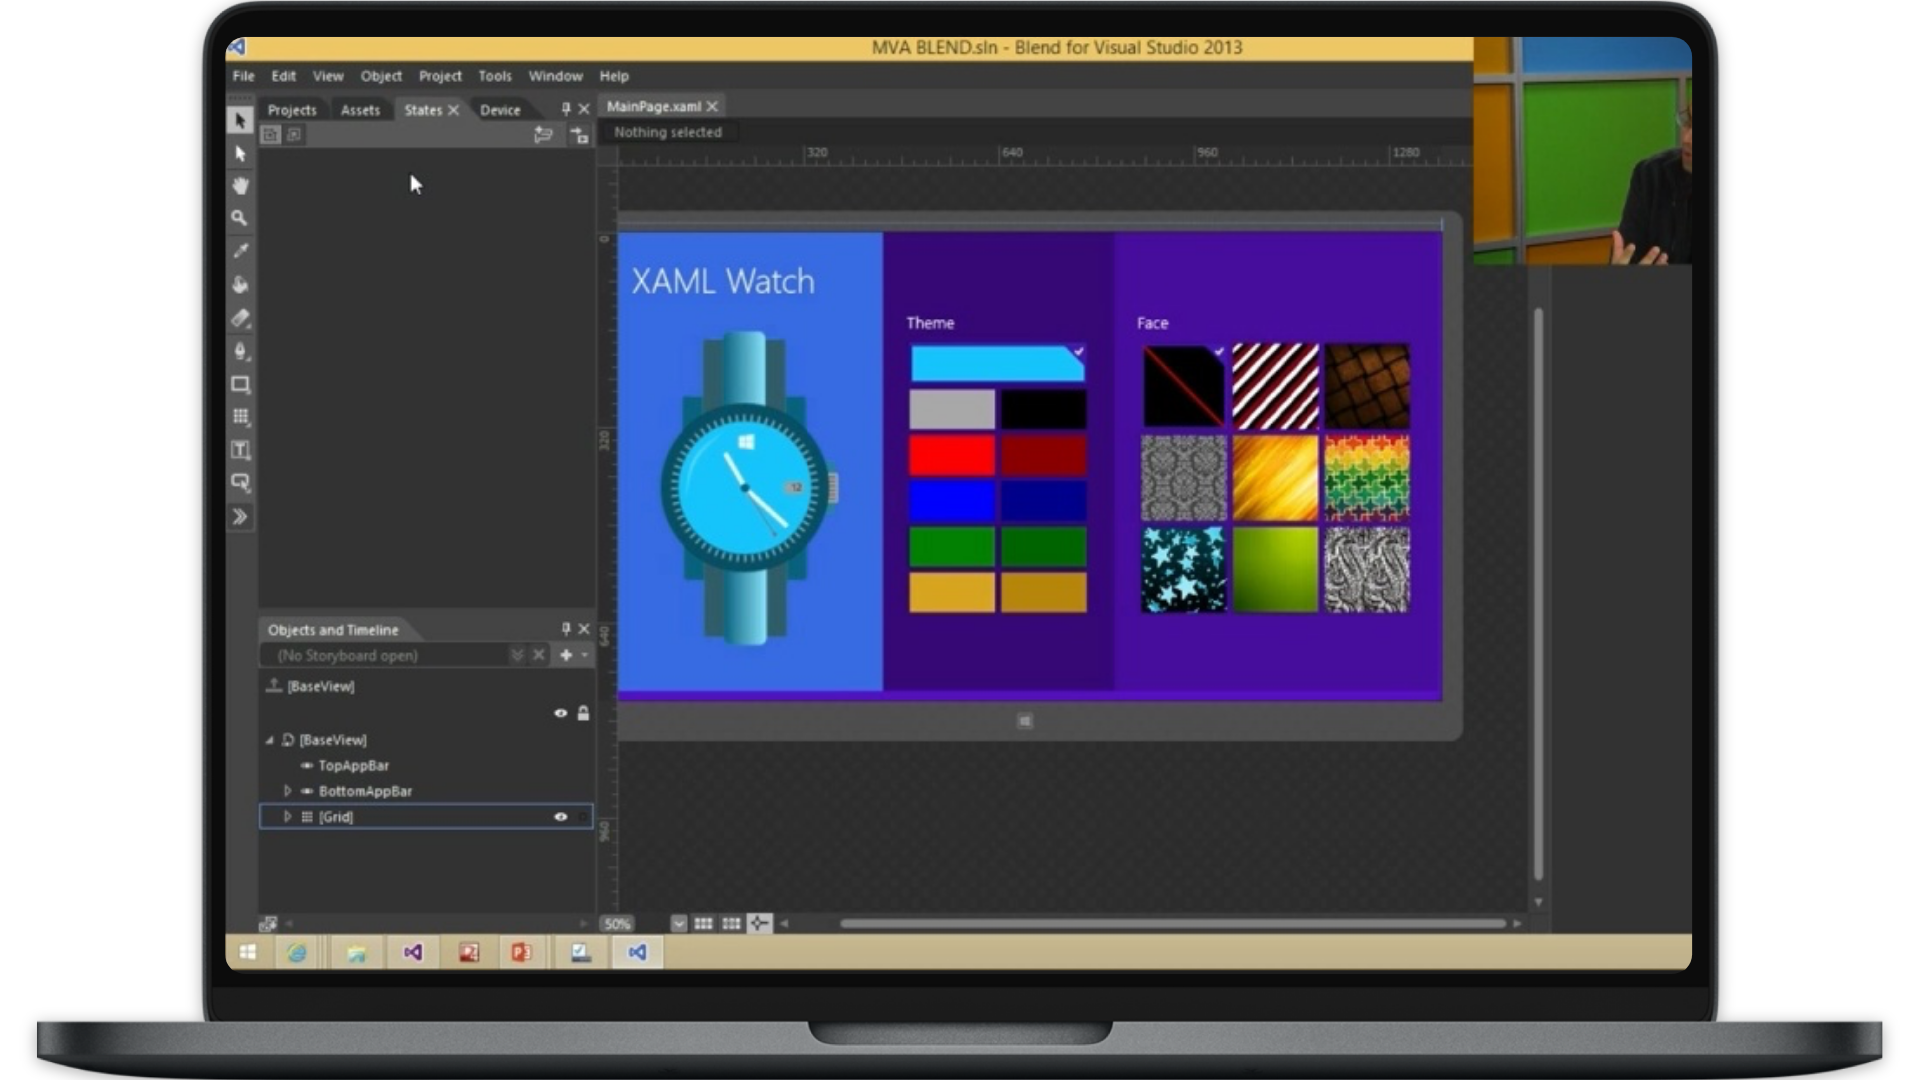The width and height of the screenshot is (1920, 1080).
Task: Toggle snapping to gridlines icon
Action: pos(731,924)
